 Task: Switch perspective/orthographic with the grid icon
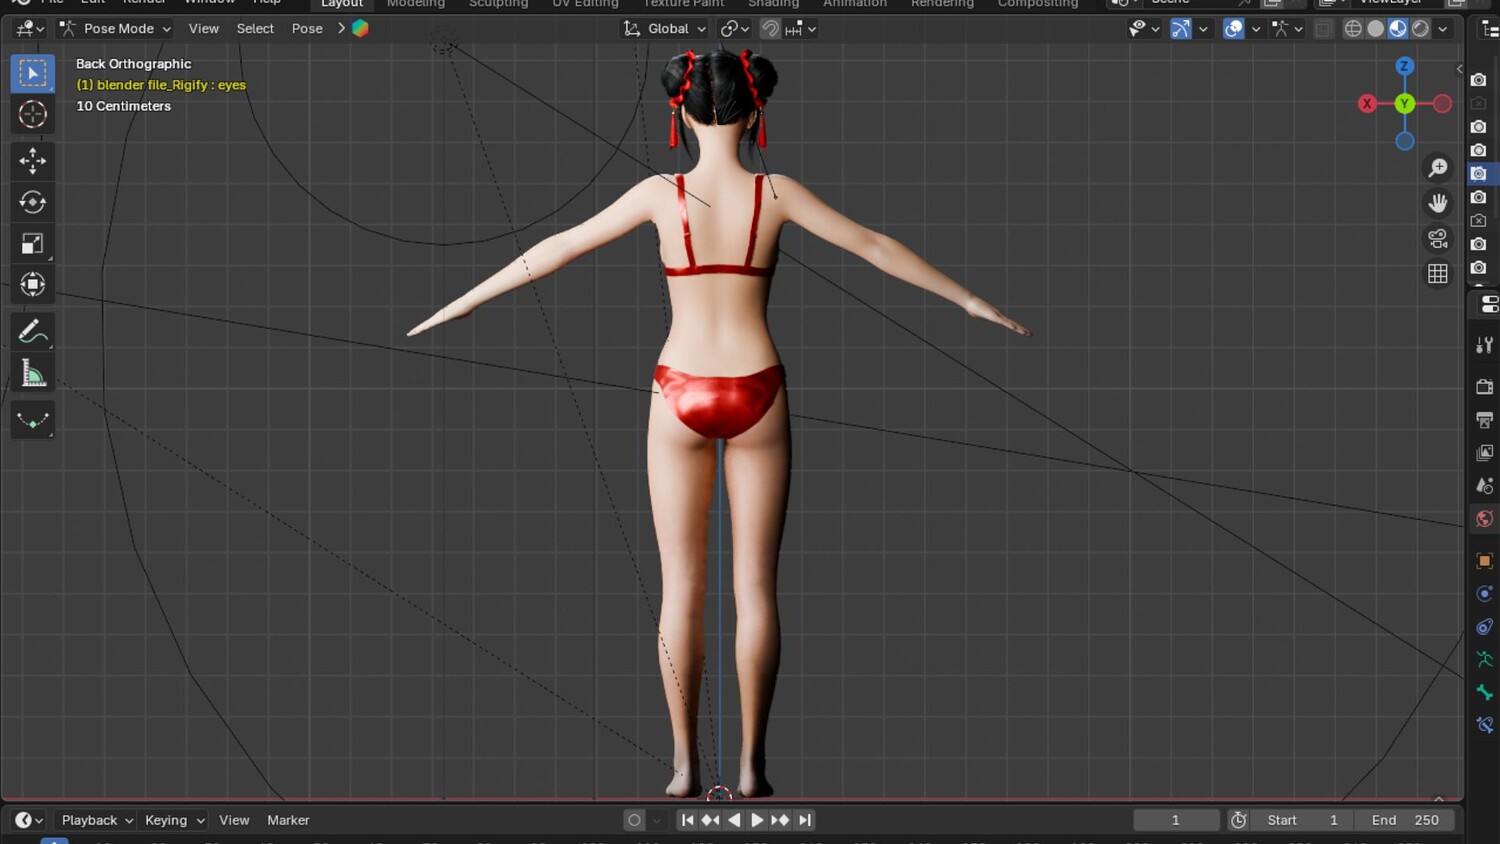click(x=1438, y=273)
